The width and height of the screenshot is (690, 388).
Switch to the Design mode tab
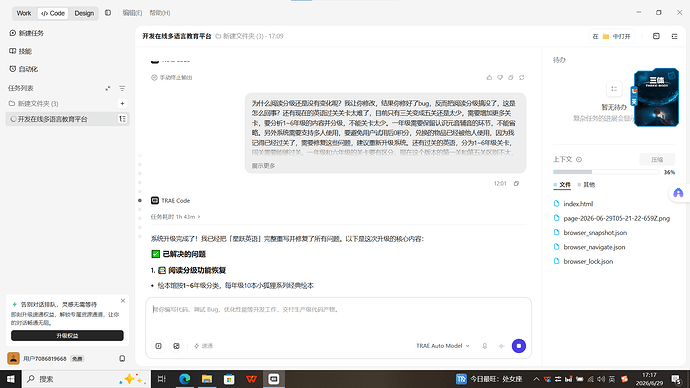tap(84, 13)
